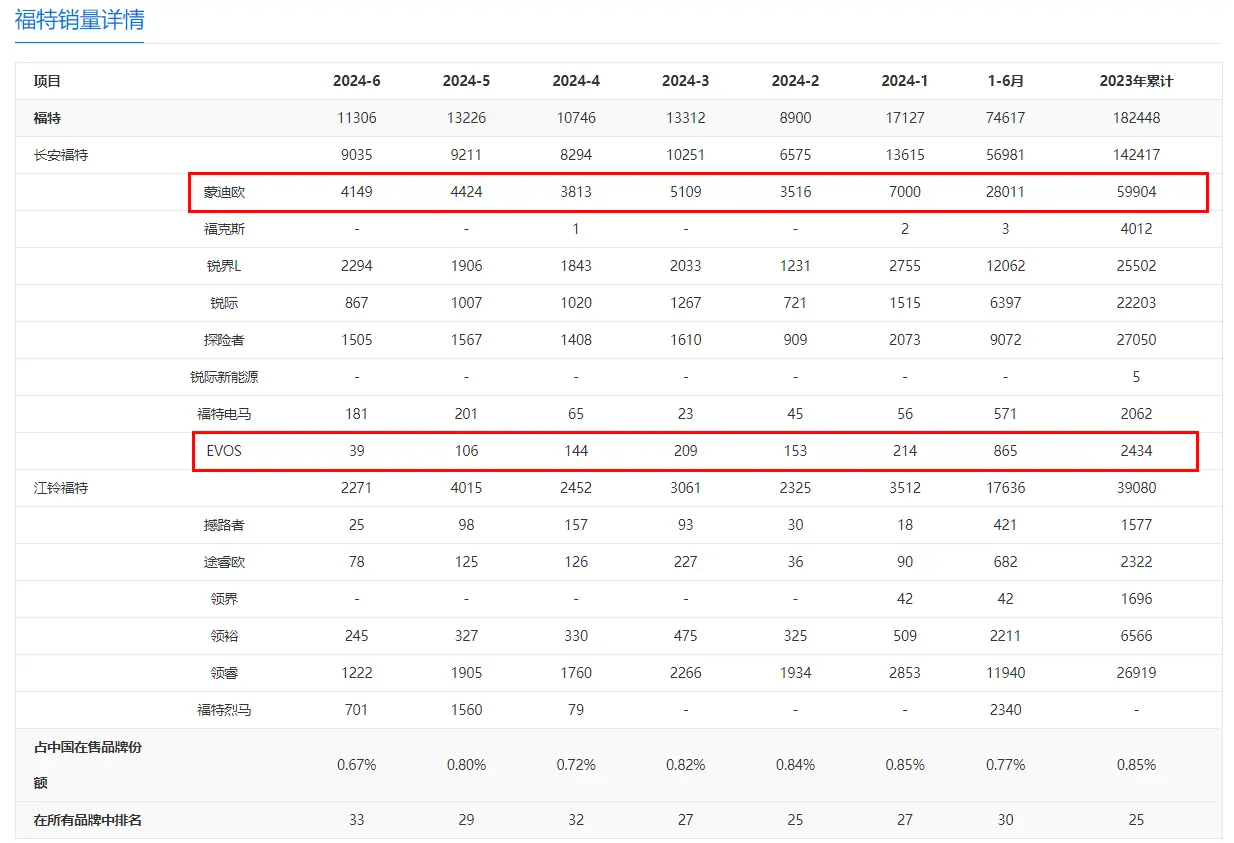This screenshot has width=1234, height=843.
Task: Click the 蒙迪欧 model name
Action: point(224,192)
